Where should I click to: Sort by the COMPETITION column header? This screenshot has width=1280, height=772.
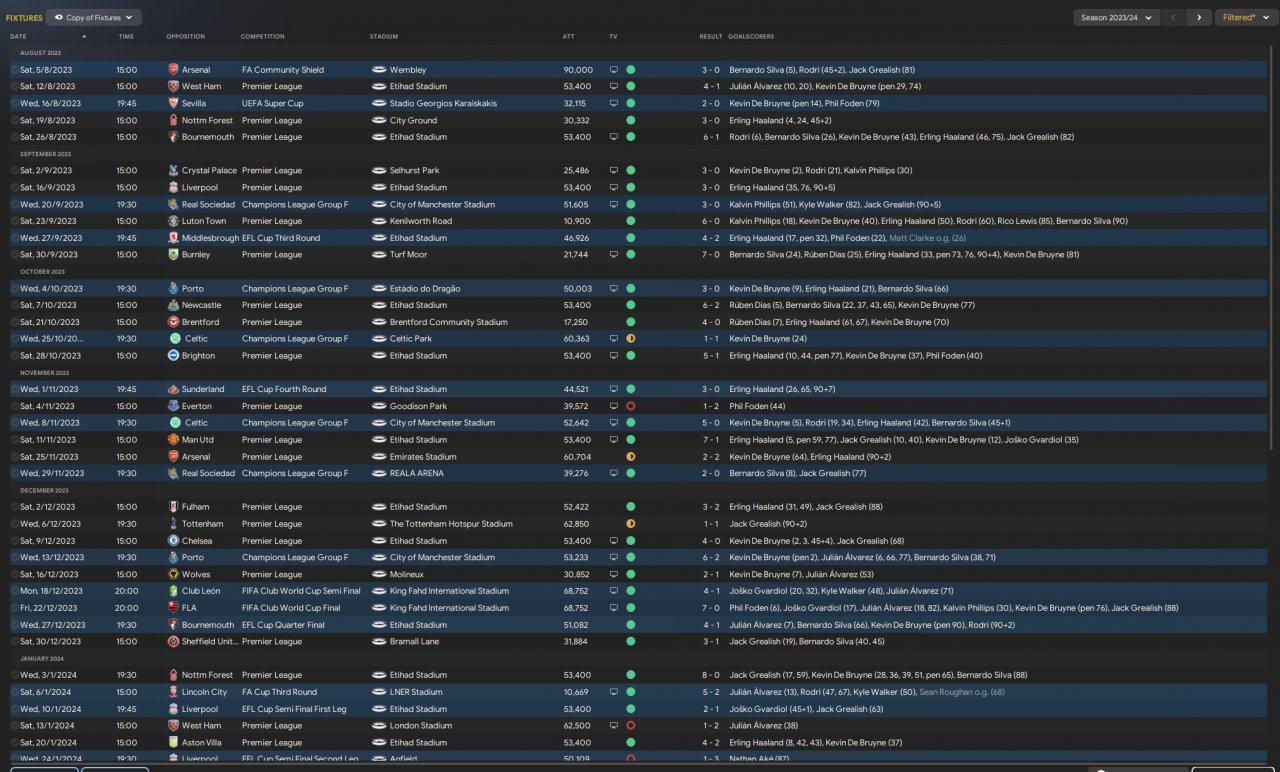coord(263,37)
